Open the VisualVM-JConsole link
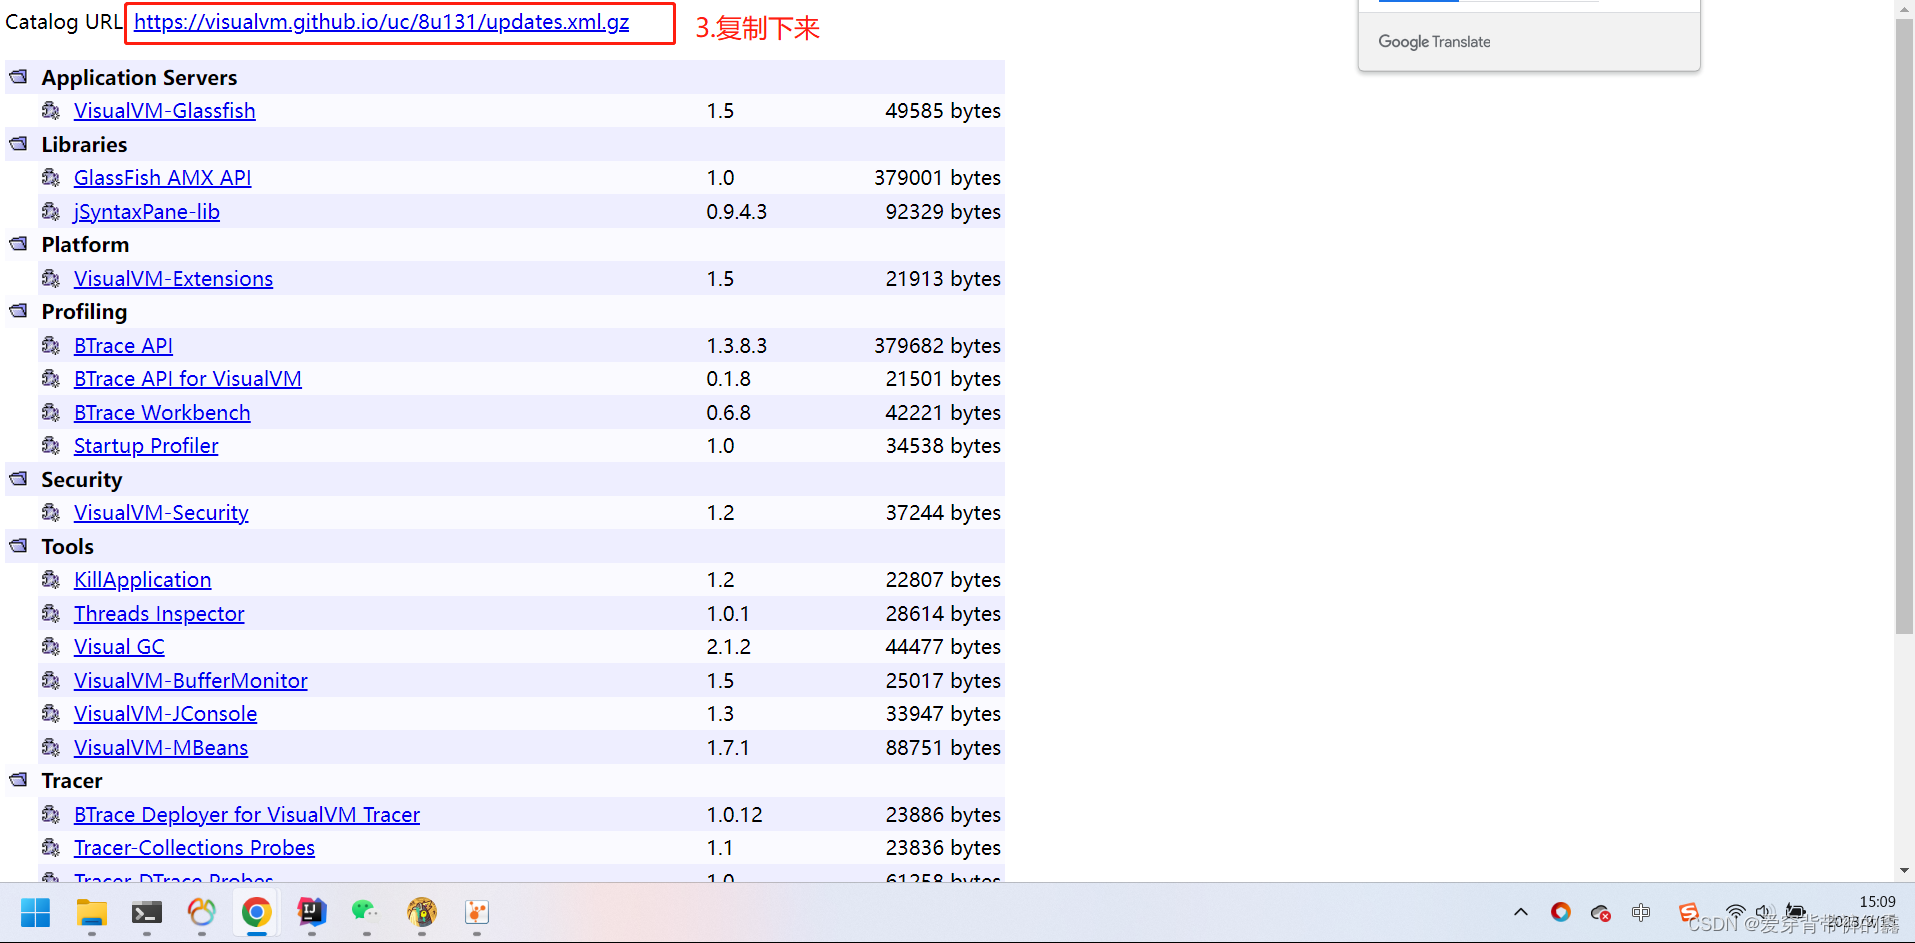The height and width of the screenshot is (943, 1915). coord(165,714)
